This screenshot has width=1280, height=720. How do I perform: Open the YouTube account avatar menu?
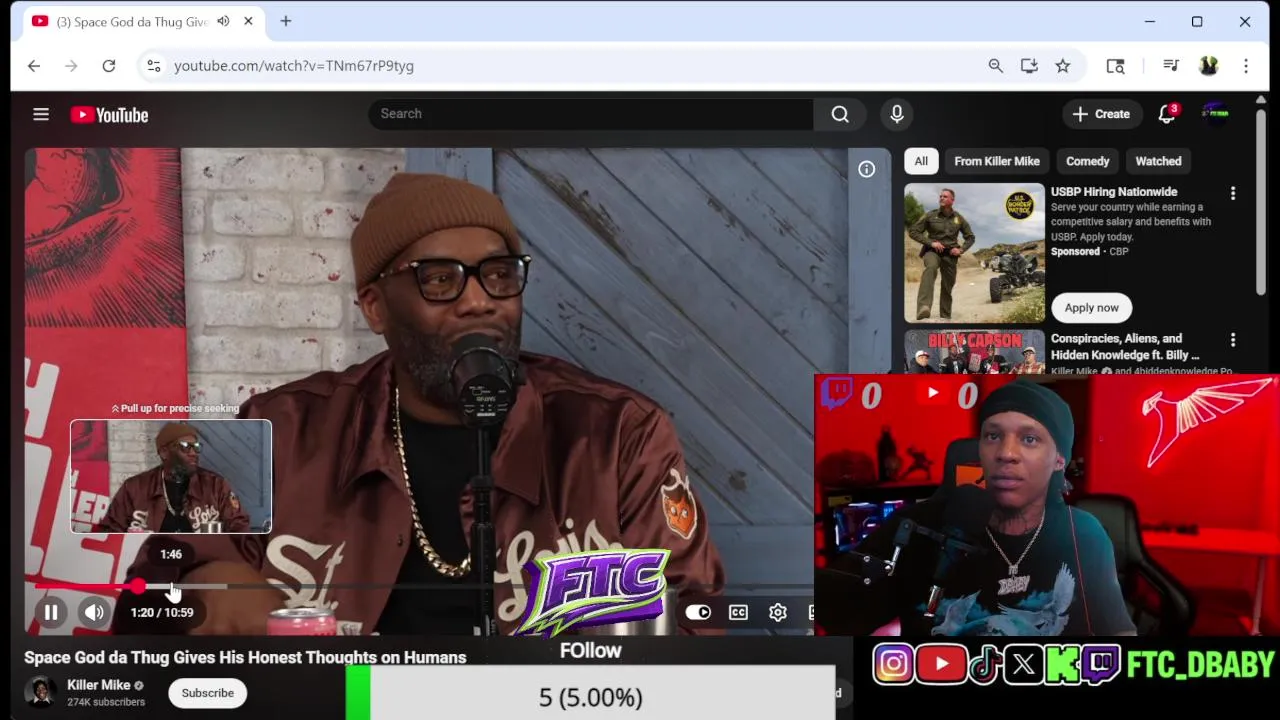coord(1215,114)
